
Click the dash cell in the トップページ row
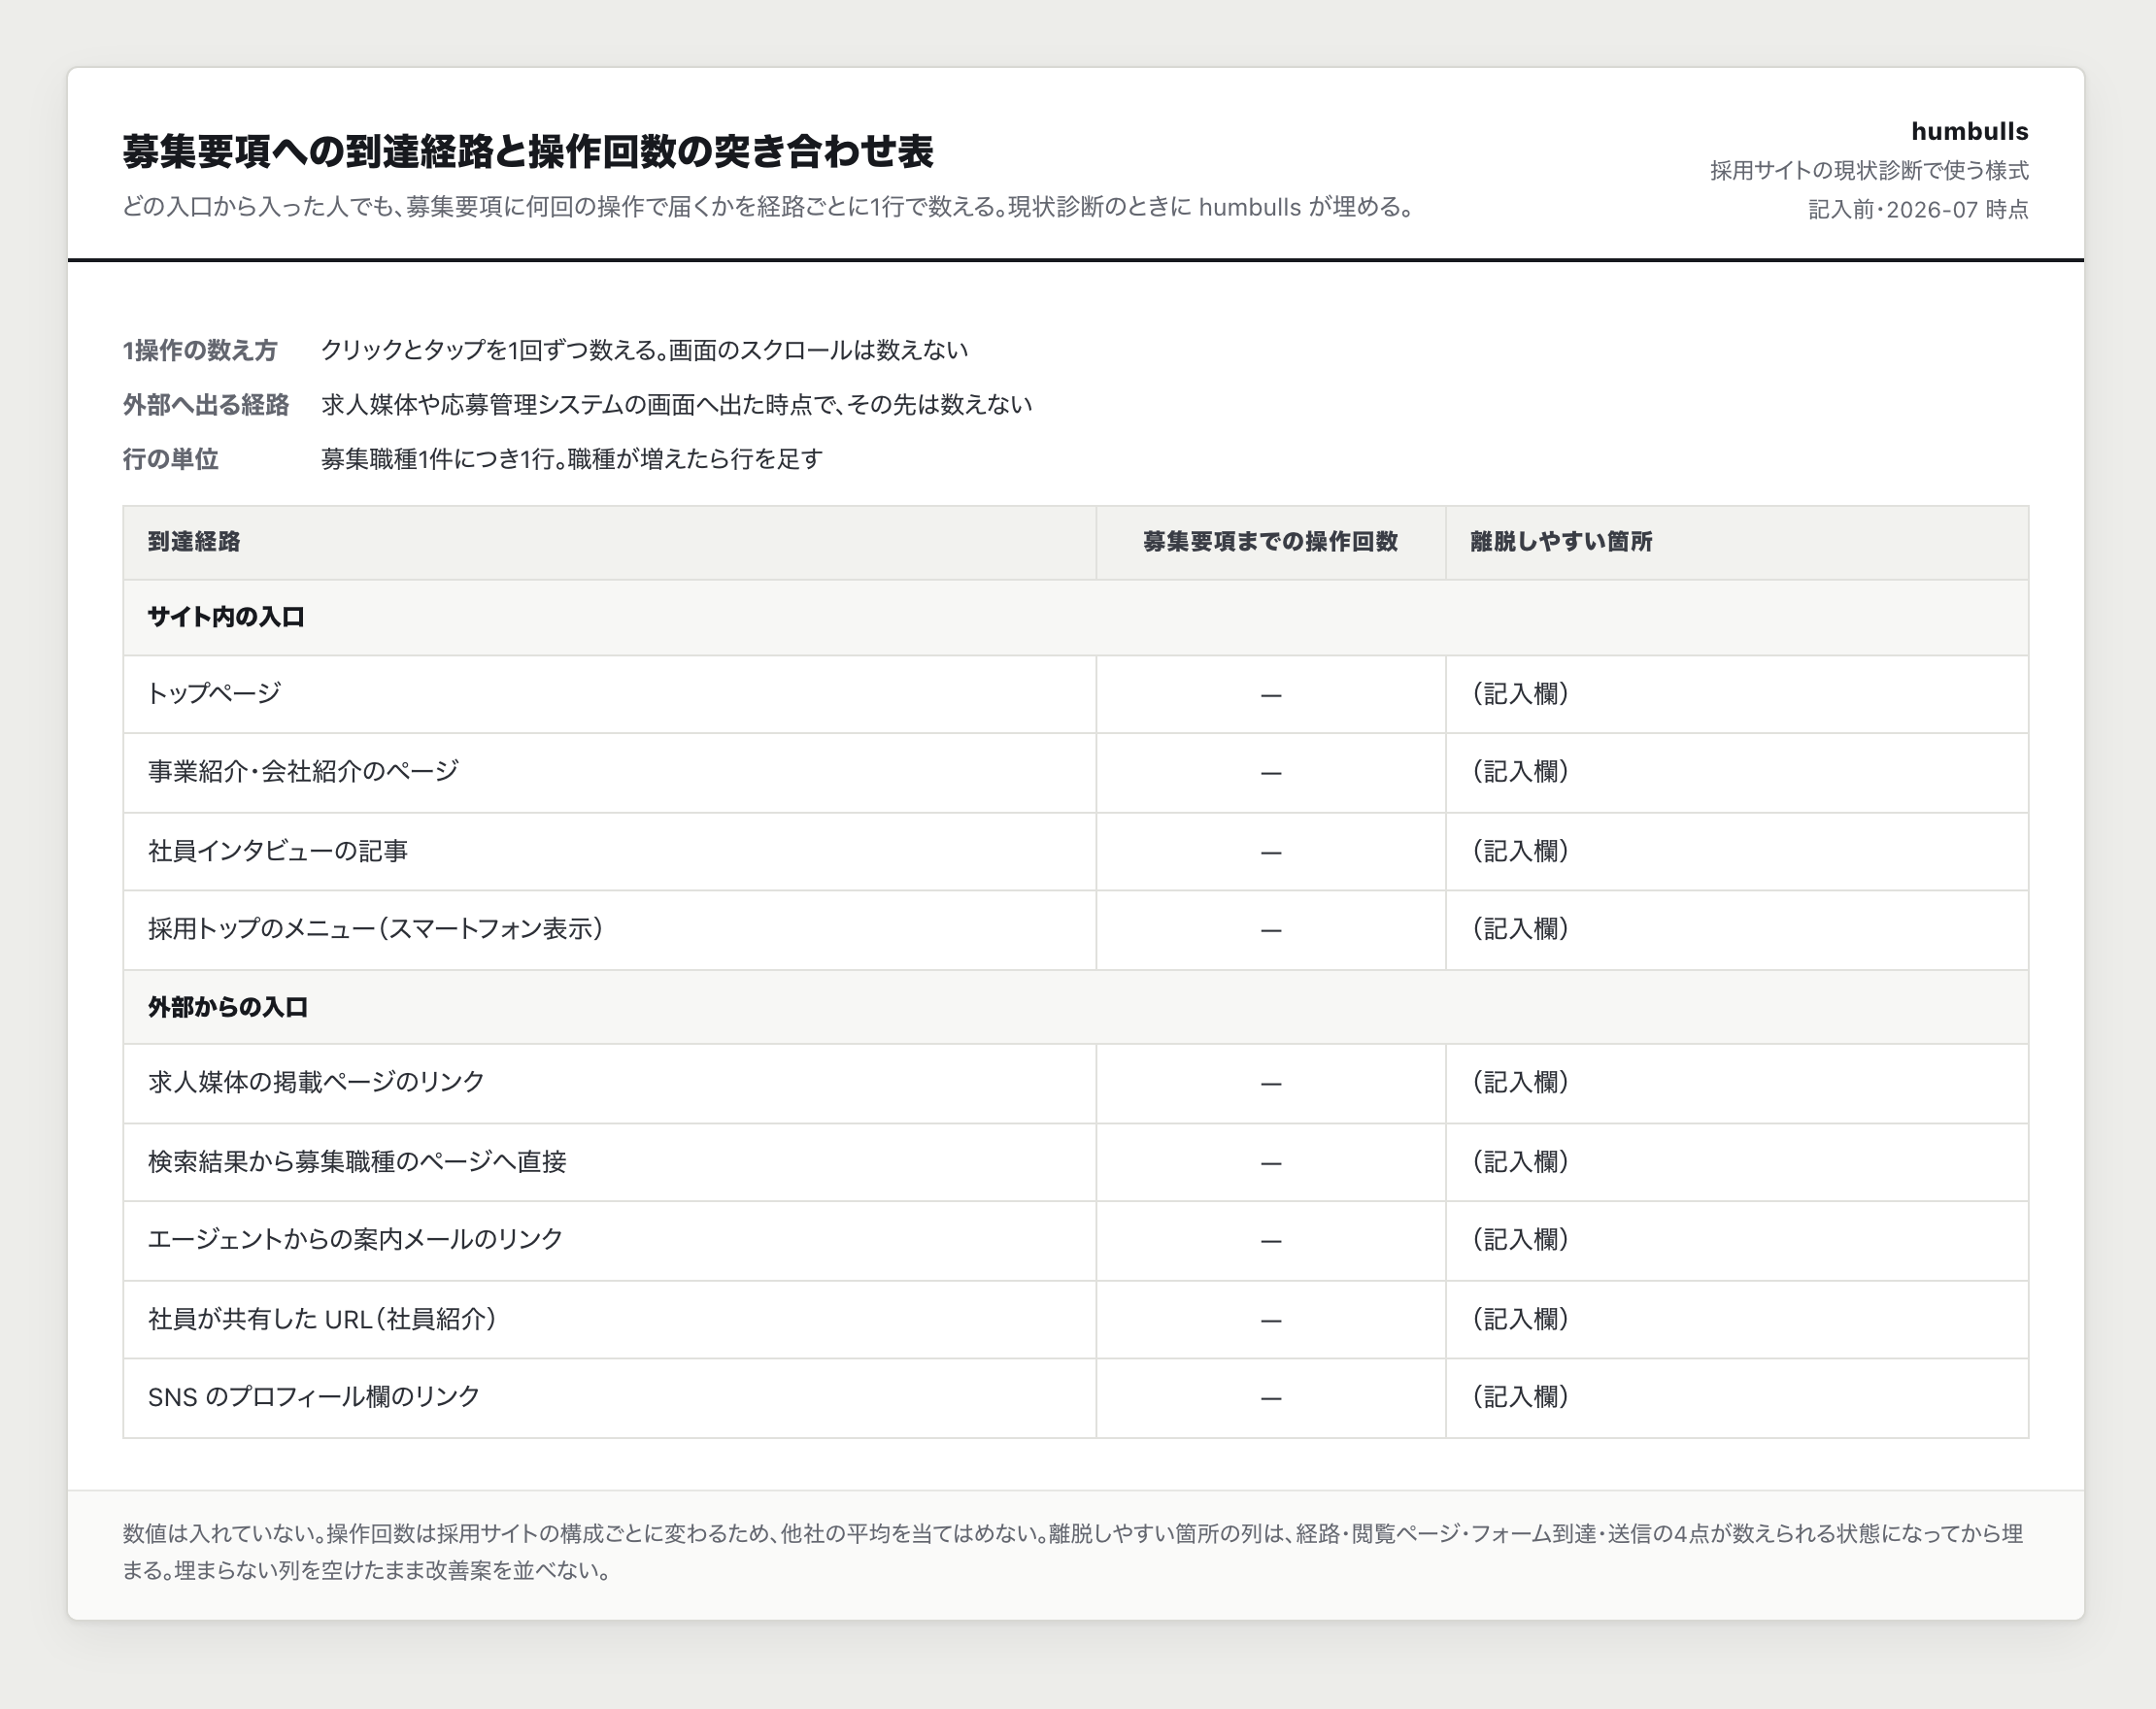(x=1271, y=694)
